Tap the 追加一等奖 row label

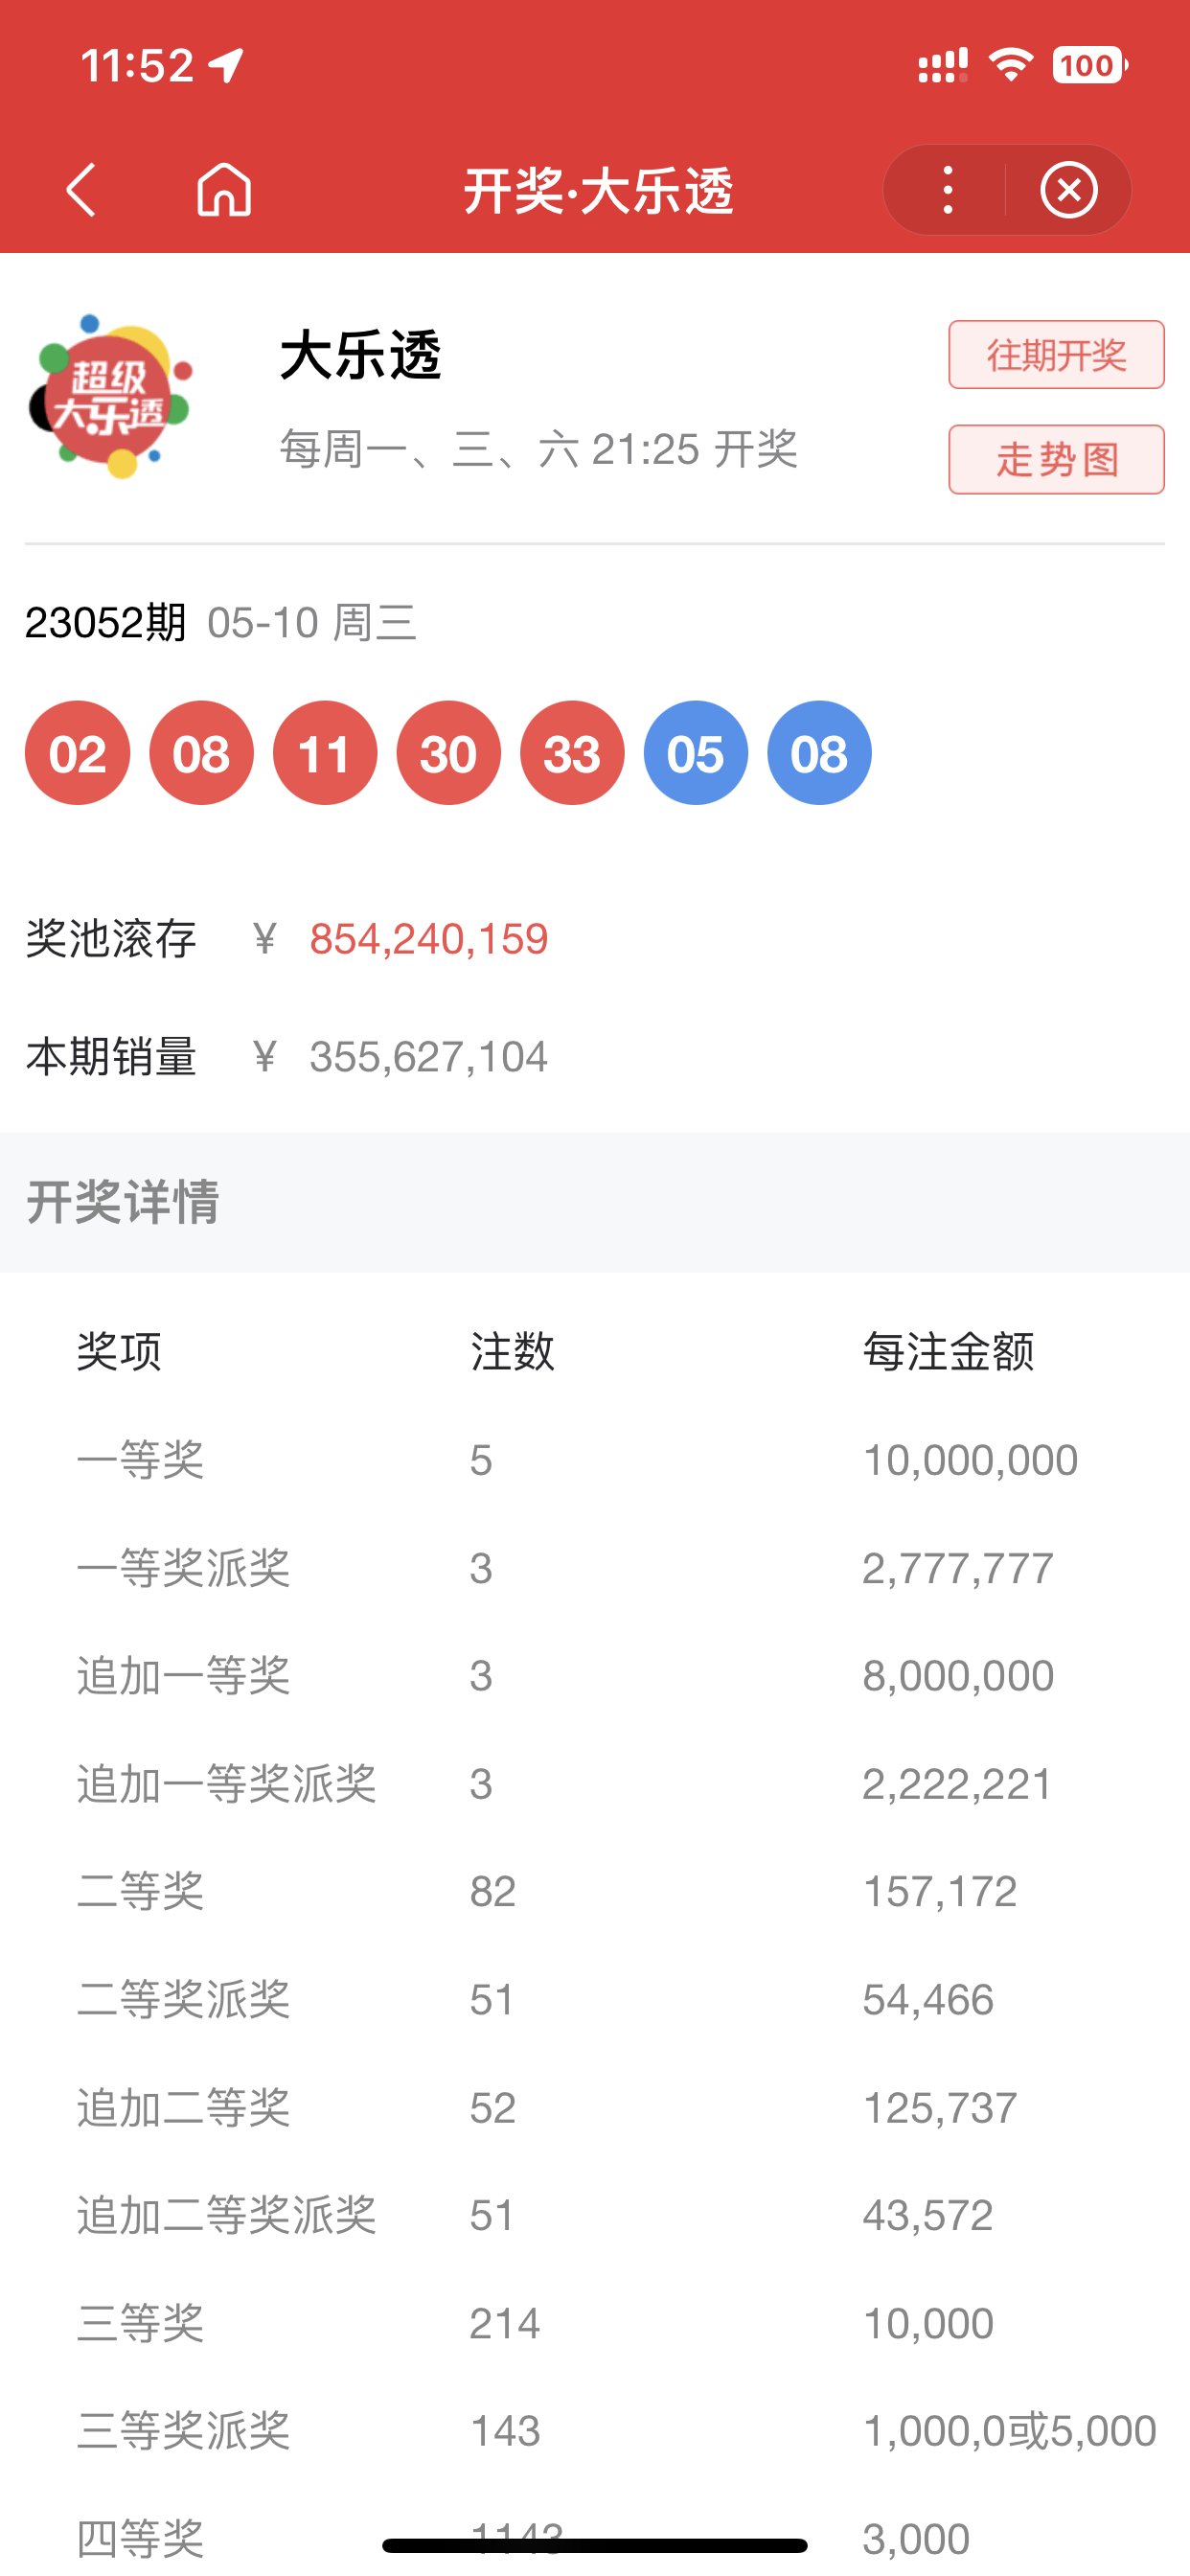pos(184,1676)
